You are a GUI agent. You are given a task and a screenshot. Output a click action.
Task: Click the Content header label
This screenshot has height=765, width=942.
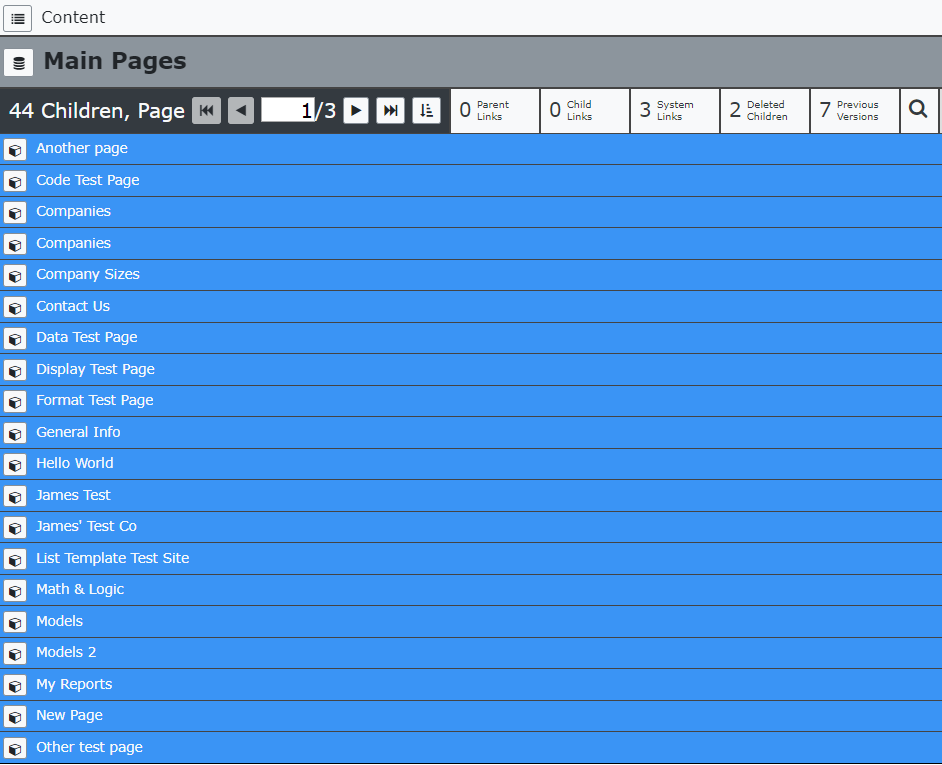(73, 17)
